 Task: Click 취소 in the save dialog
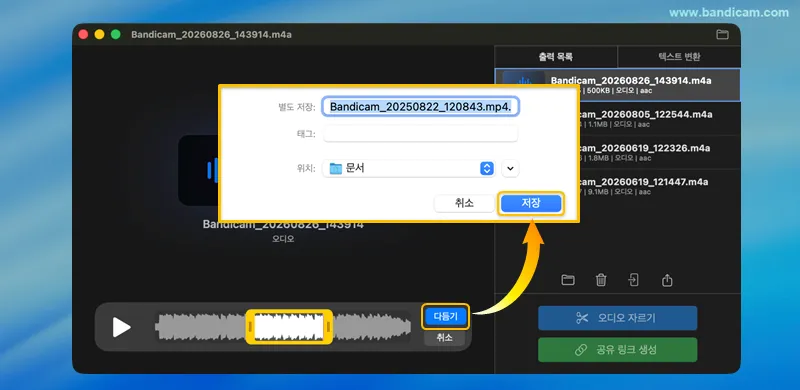point(464,203)
